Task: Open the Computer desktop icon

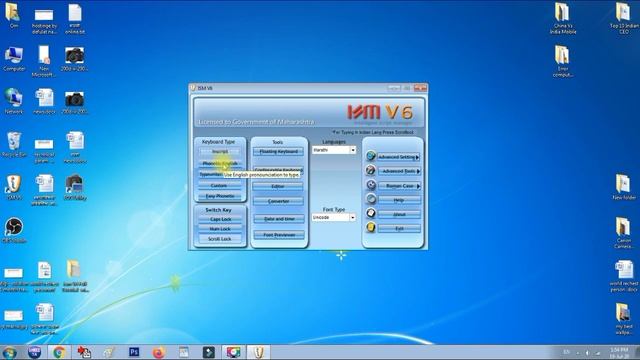Action: [14, 59]
